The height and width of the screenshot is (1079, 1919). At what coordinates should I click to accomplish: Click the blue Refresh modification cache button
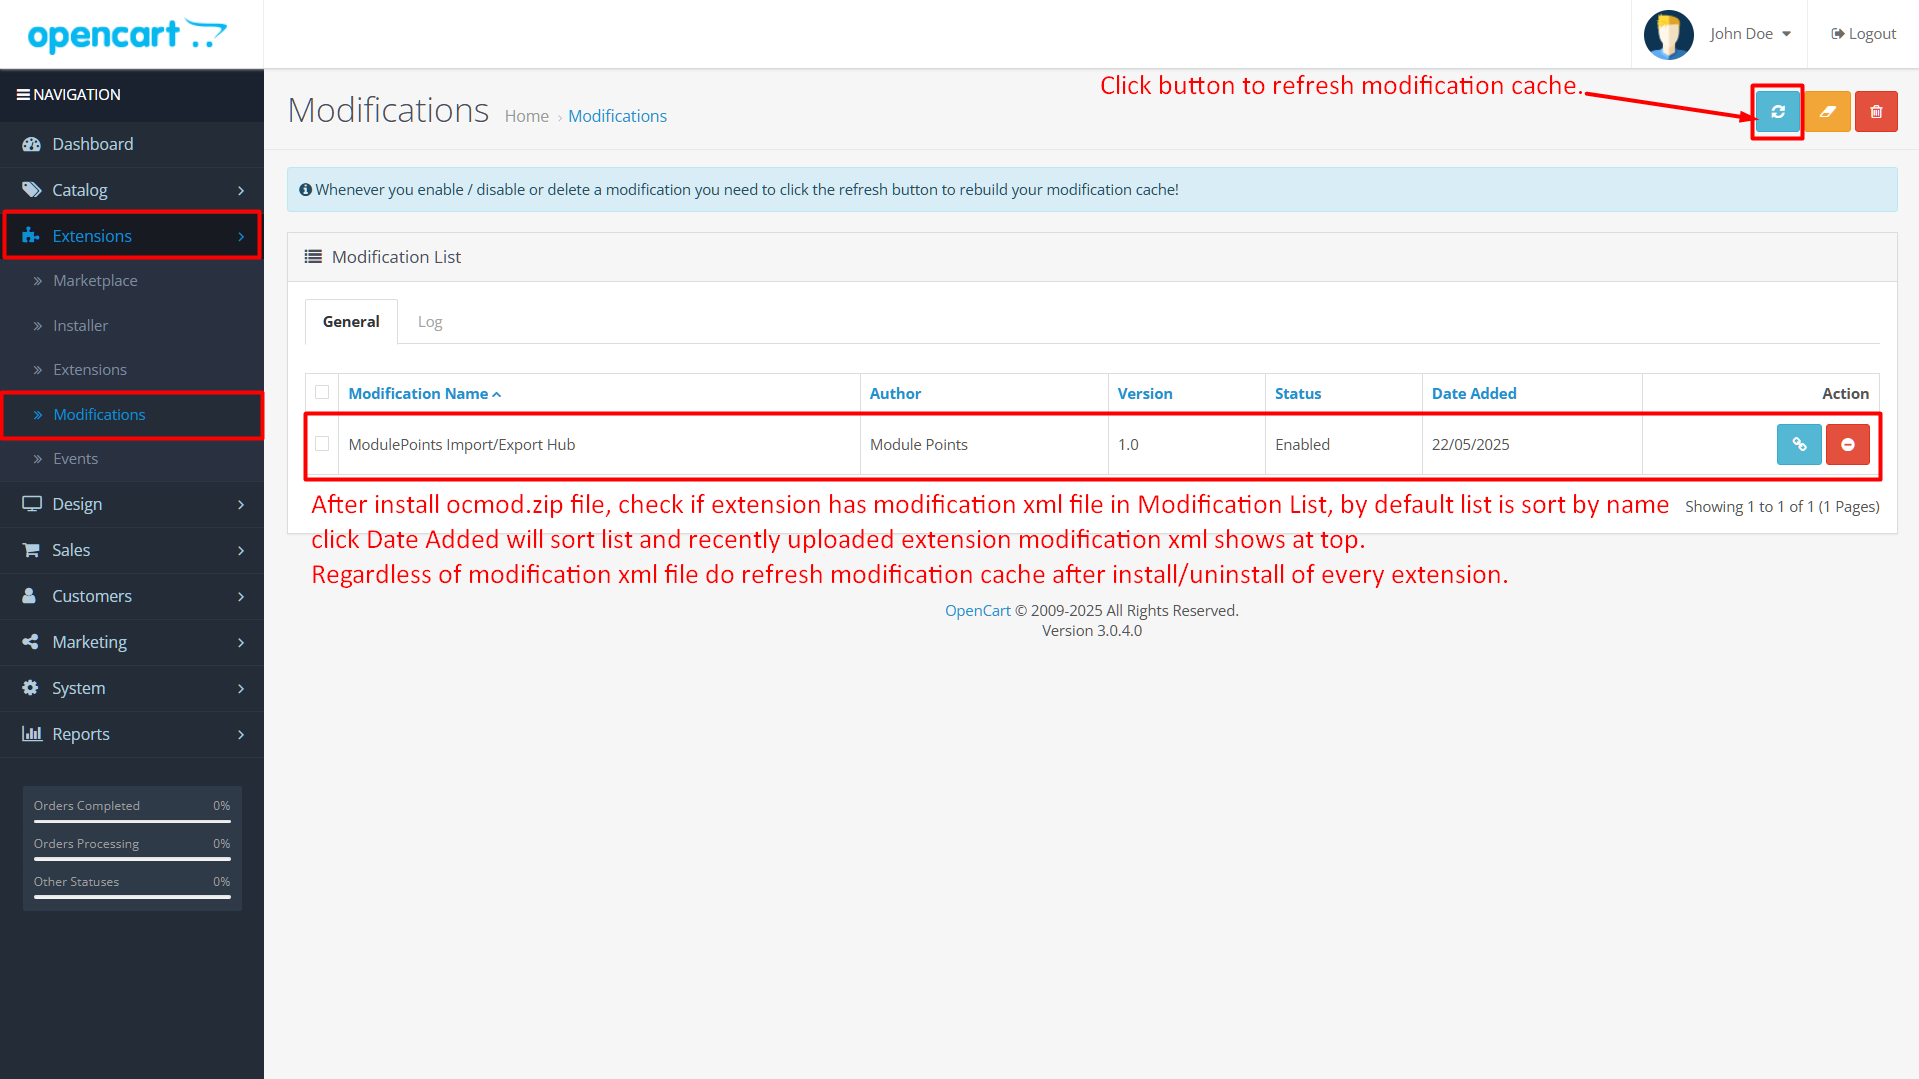tap(1777, 112)
